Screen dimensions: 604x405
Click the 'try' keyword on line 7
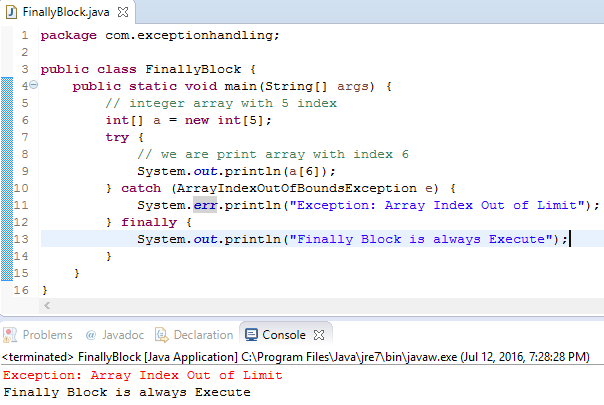point(117,138)
